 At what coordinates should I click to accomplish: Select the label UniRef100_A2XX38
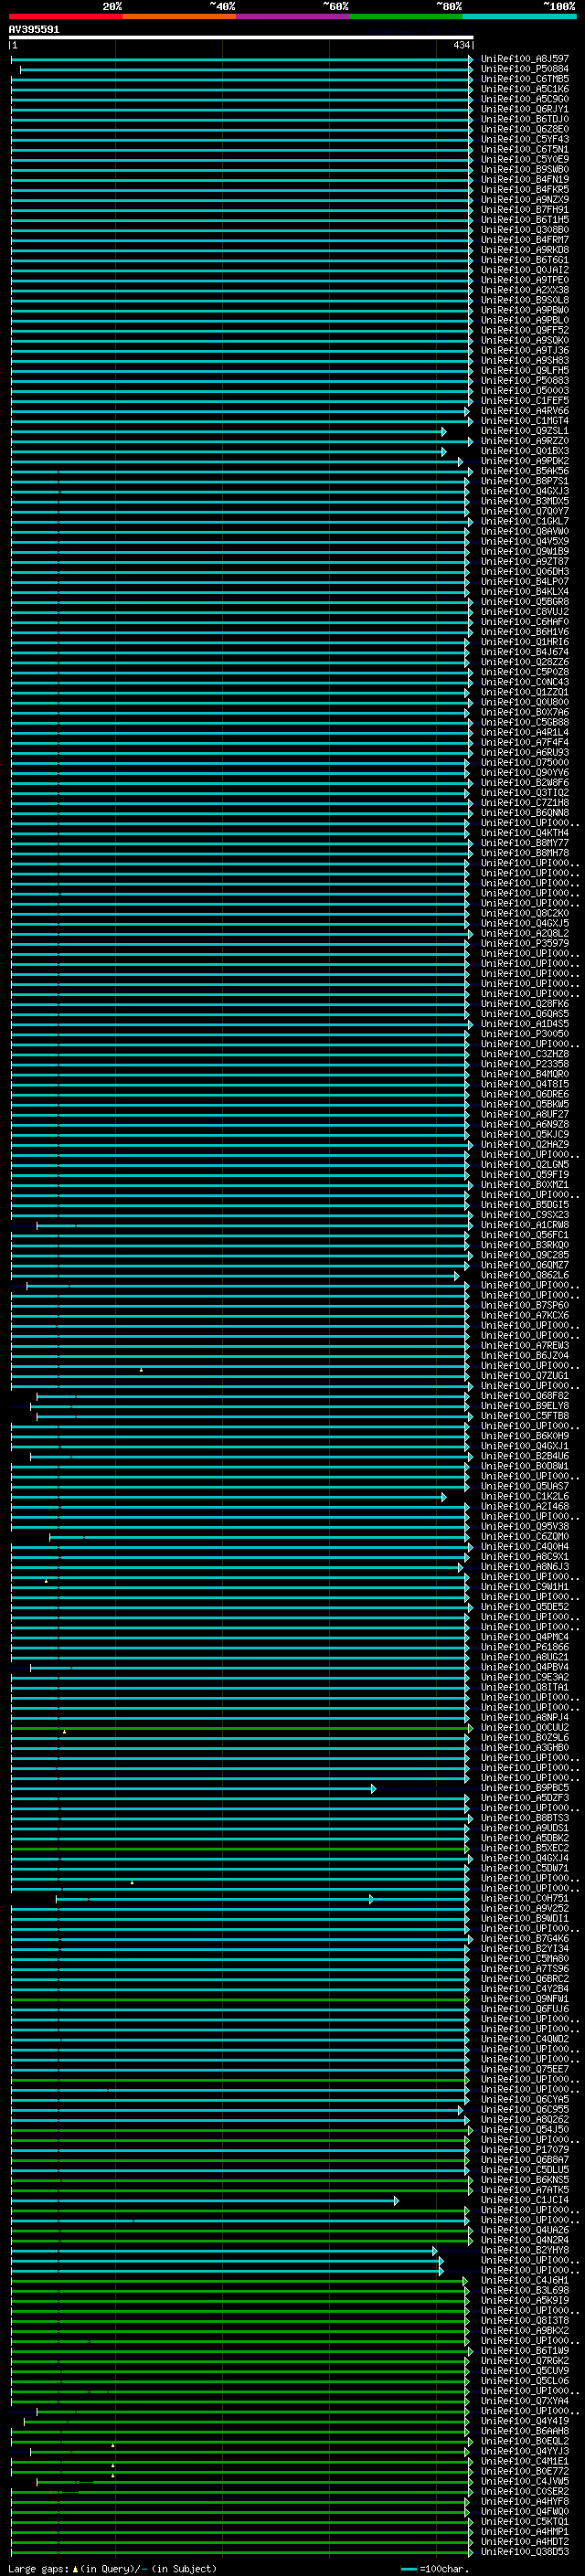524,290
